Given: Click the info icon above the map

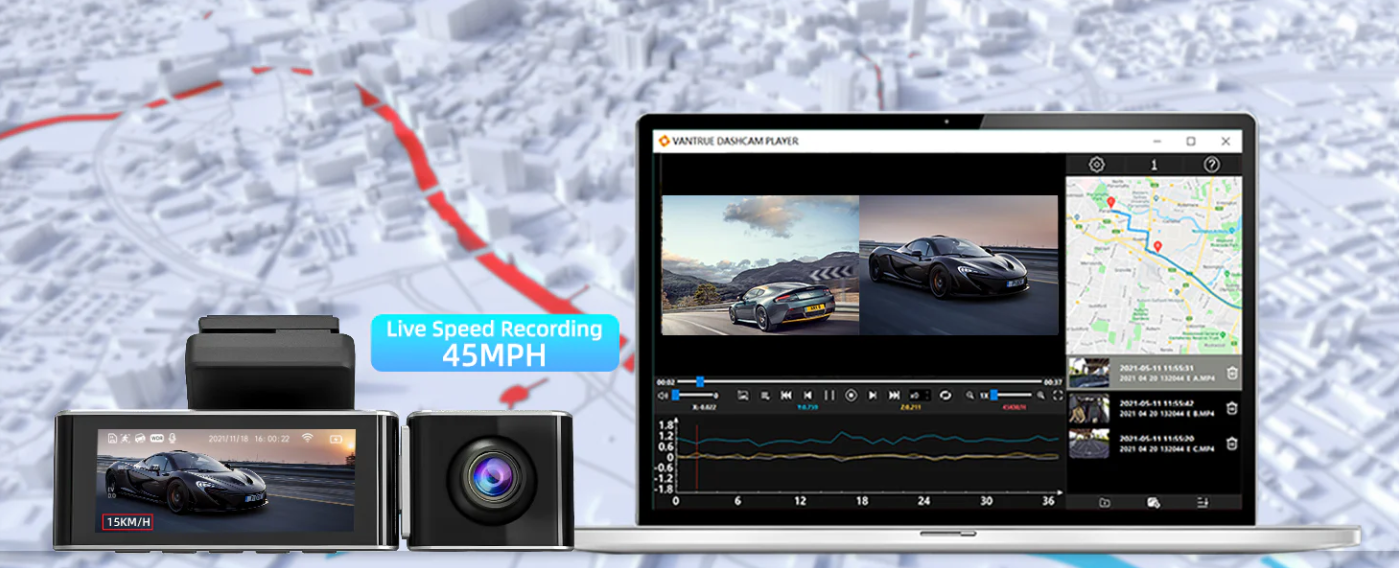Looking at the screenshot, I should 1154,165.
